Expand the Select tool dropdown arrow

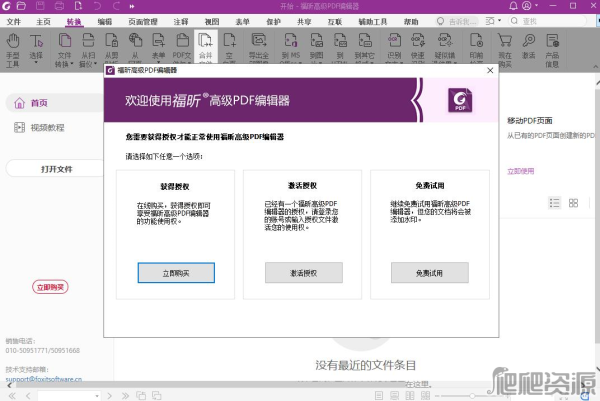[x=36, y=62]
